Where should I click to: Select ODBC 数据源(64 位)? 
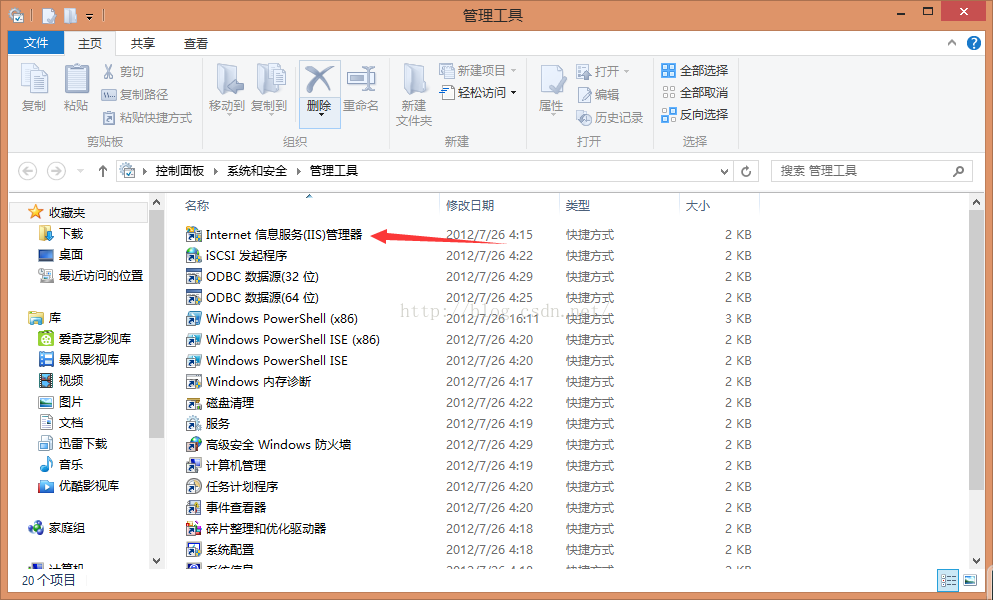tap(252, 297)
